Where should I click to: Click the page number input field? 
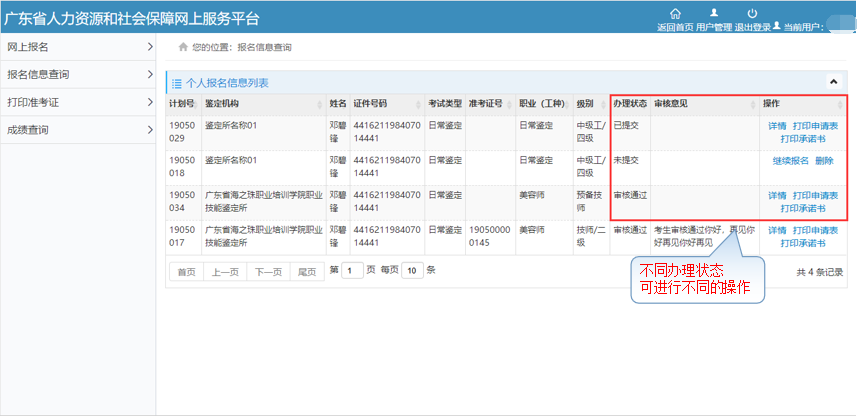pos(353,271)
